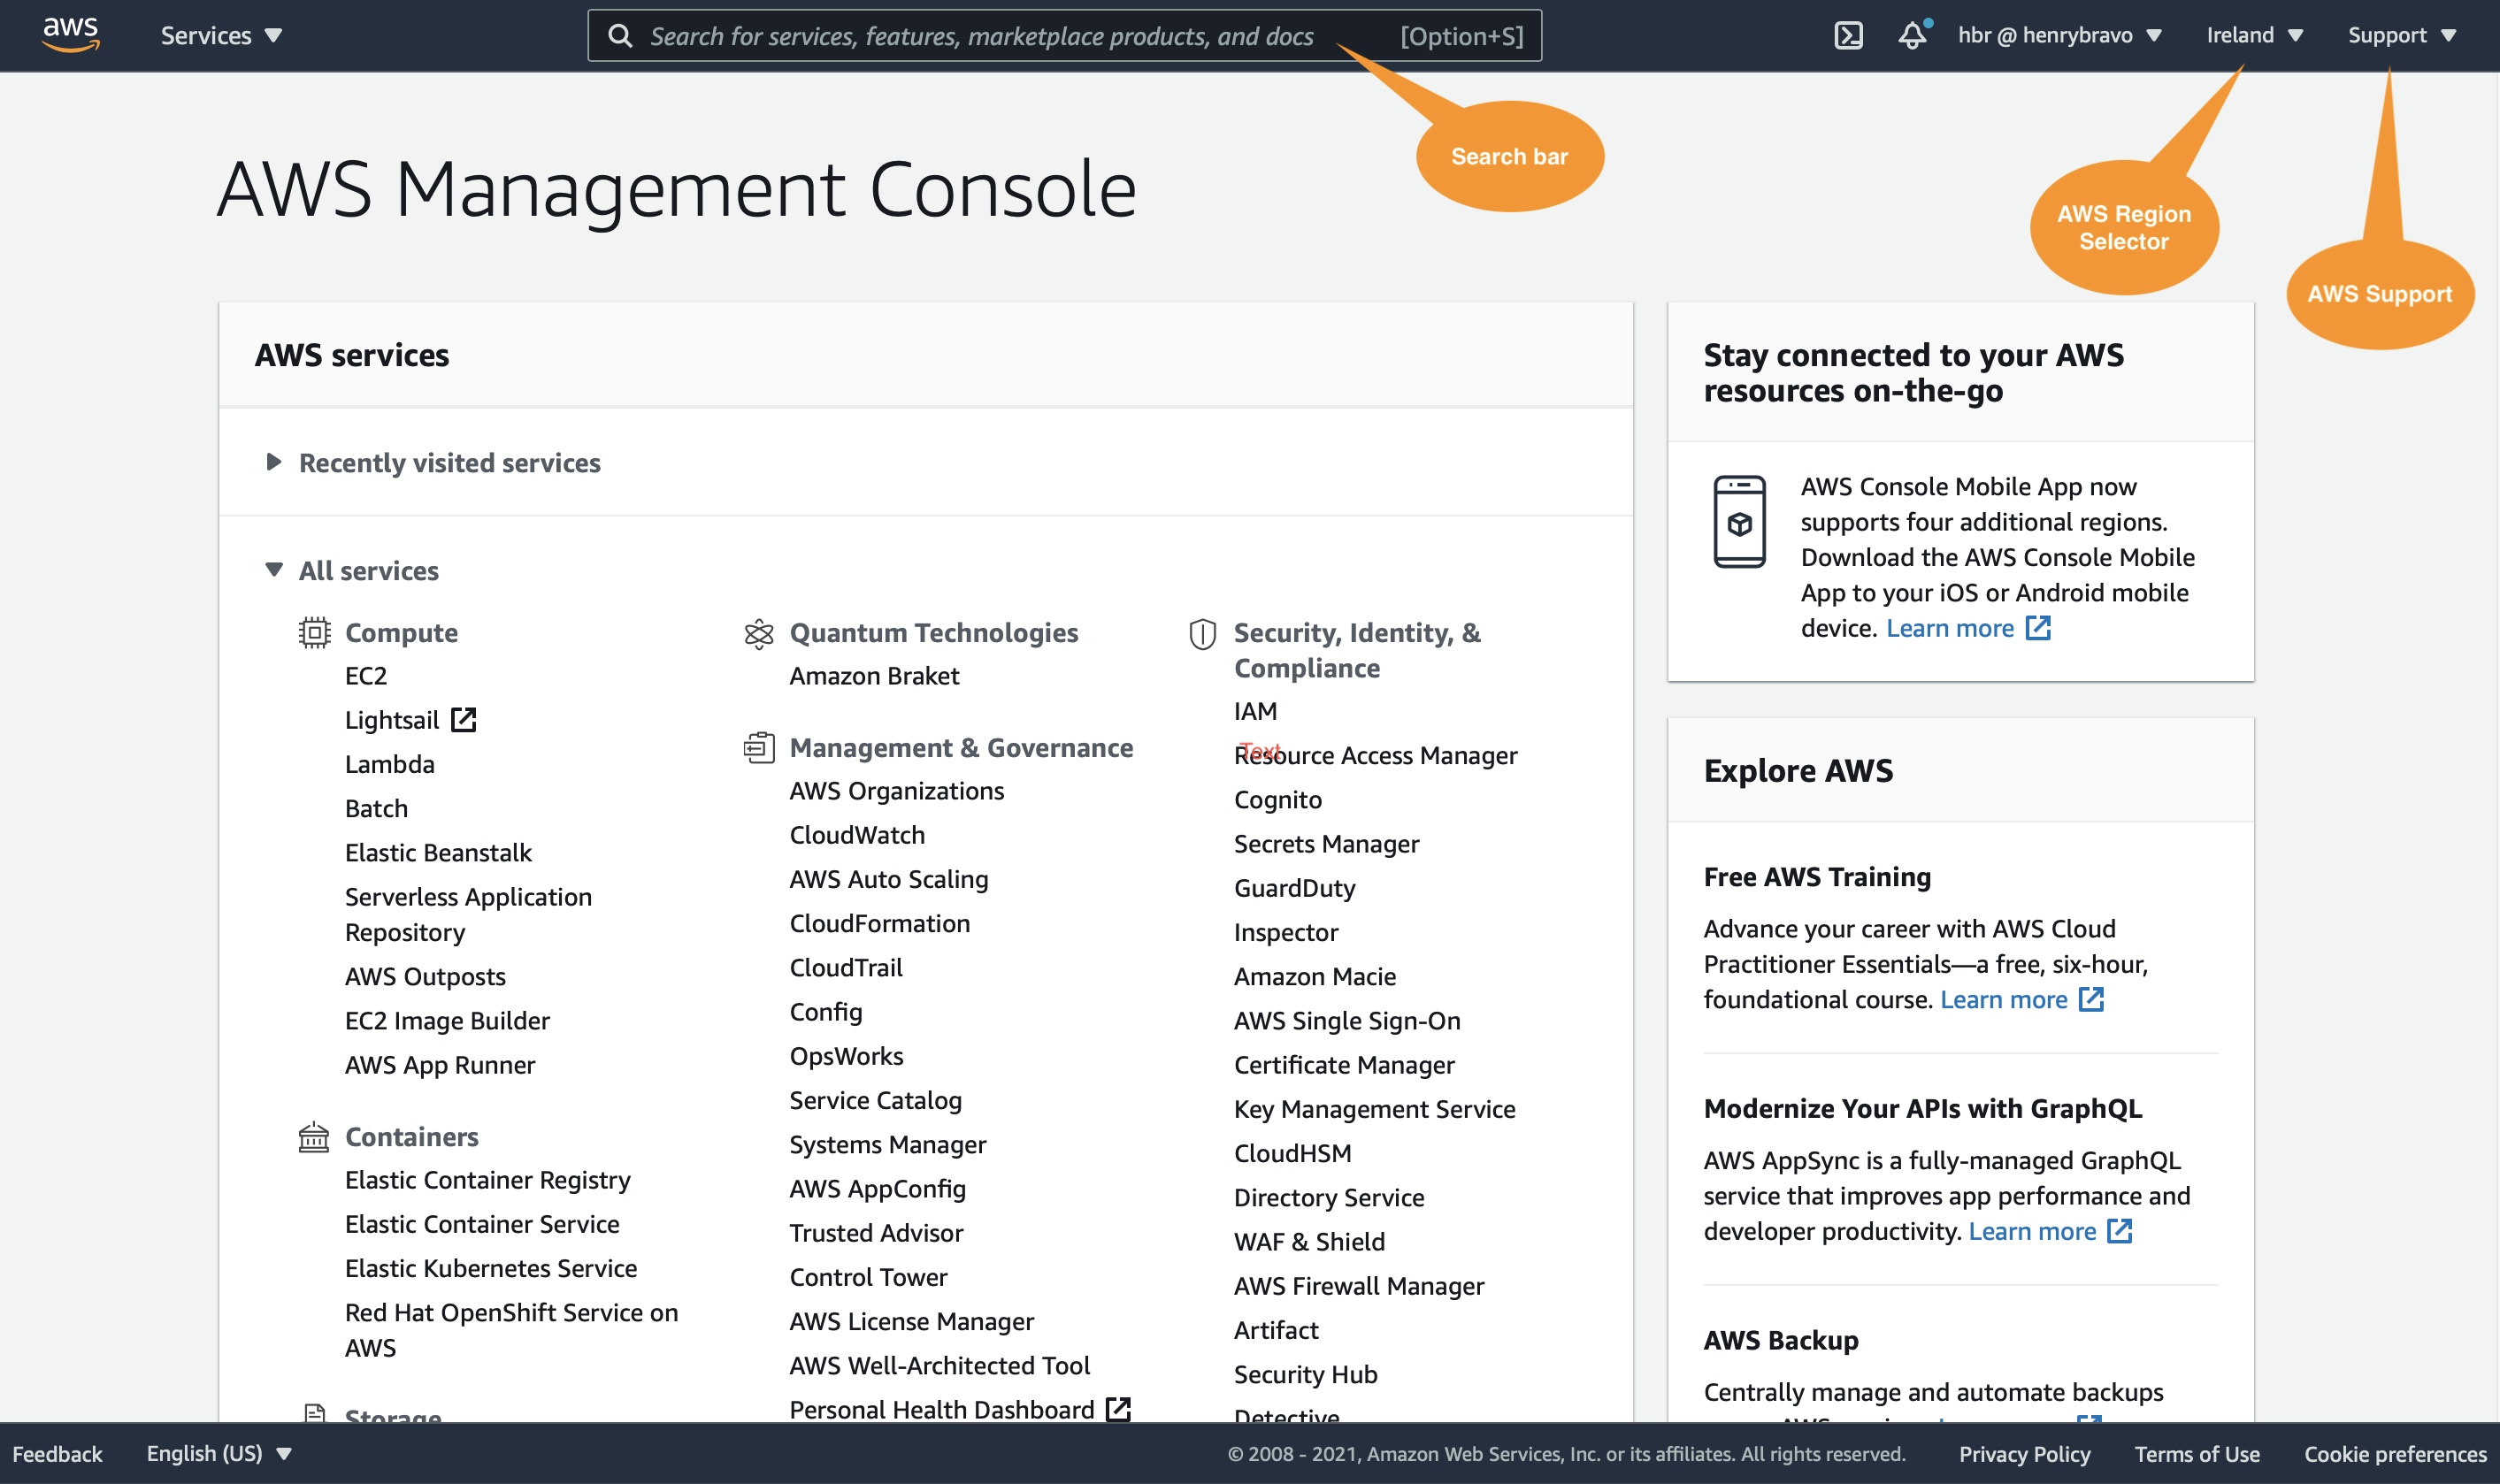Viewport: 2500px width, 1484px height.
Task: Click the AWS logo home icon
Action: (x=70, y=34)
